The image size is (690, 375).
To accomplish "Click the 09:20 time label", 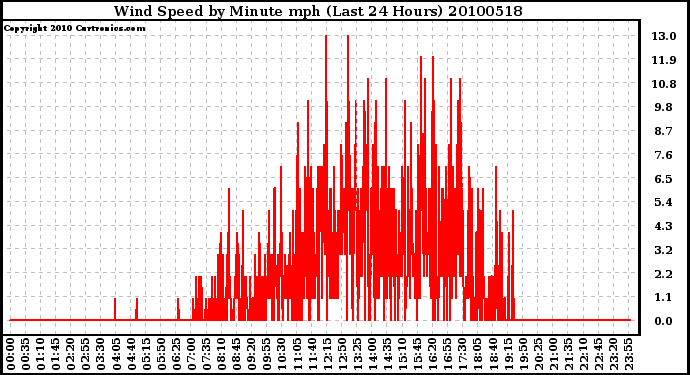I will (251, 355).
